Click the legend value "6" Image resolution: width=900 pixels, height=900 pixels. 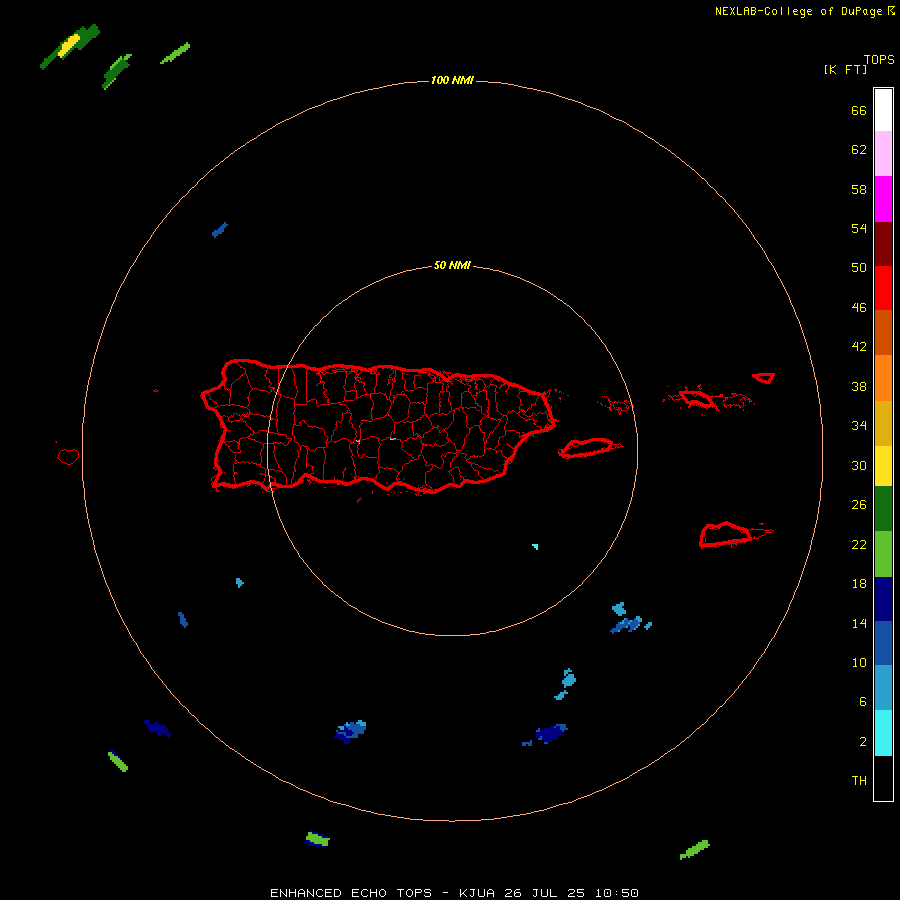(863, 701)
